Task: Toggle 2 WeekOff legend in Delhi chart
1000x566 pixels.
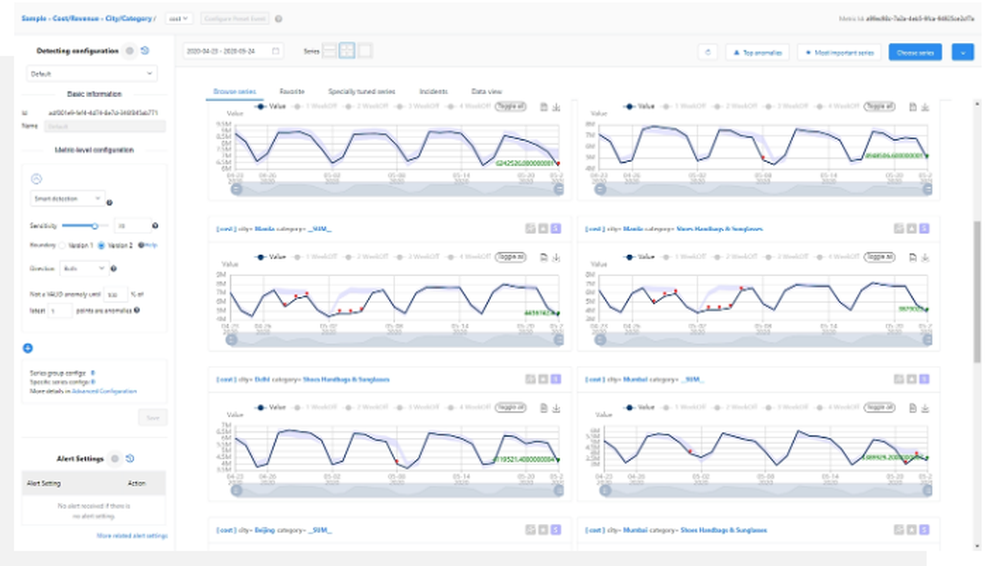Action: pyautogui.click(x=366, y=408)
